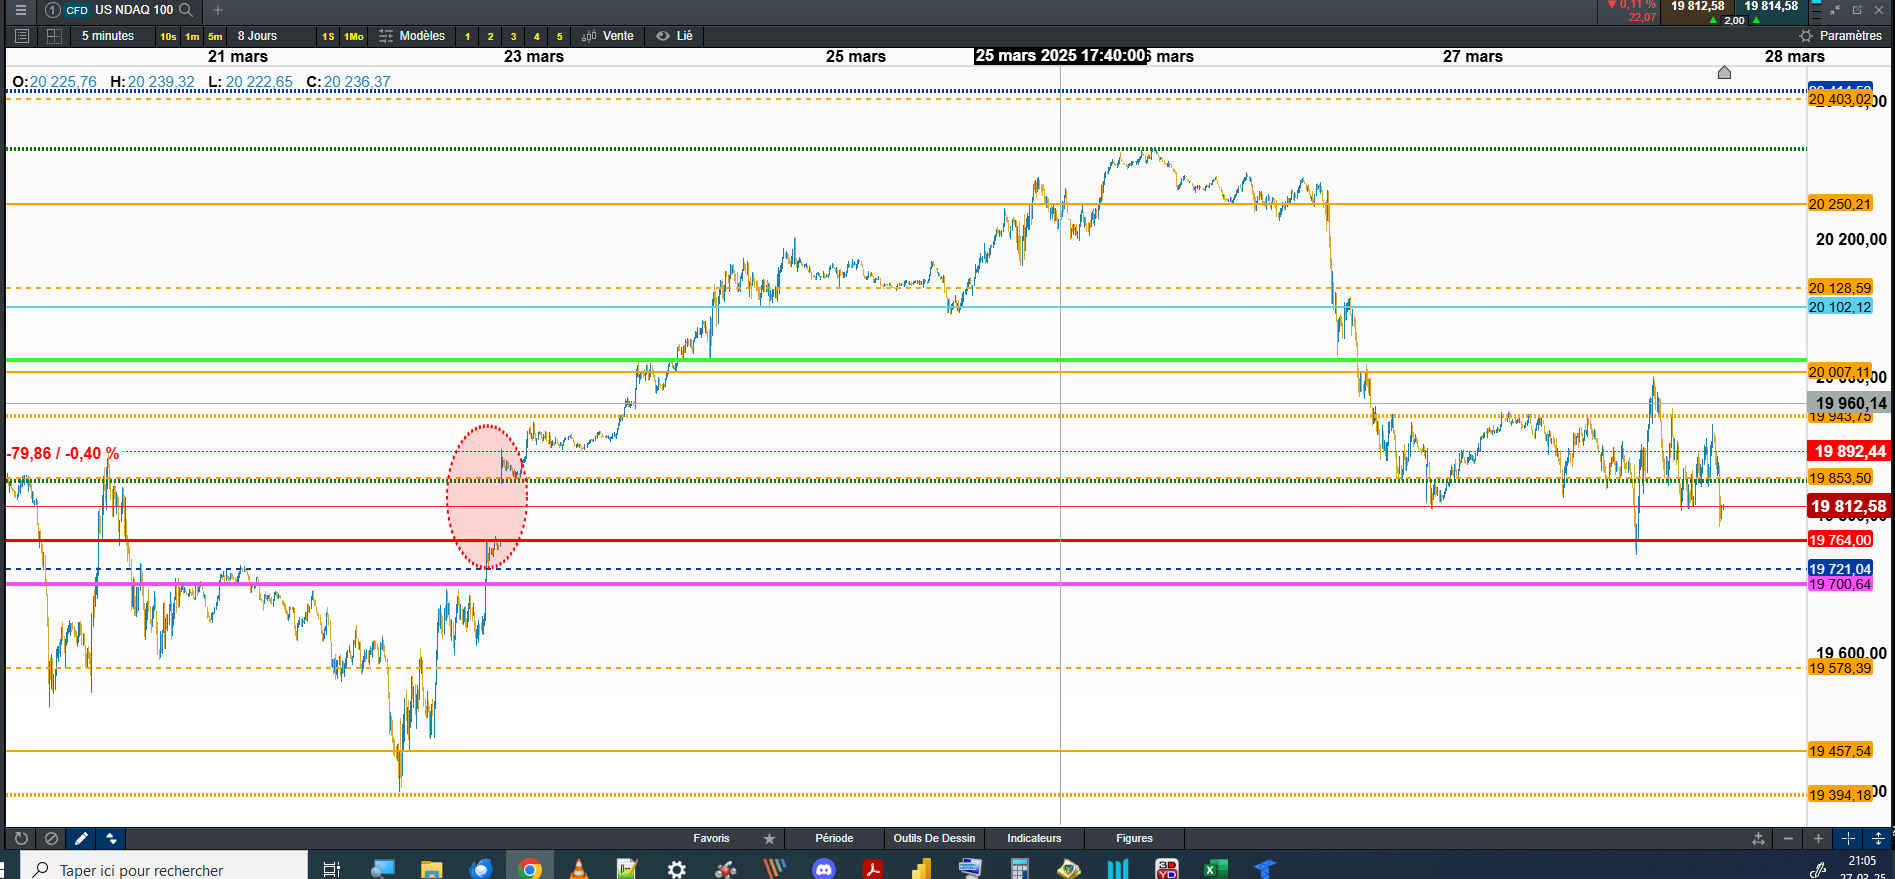This screenshot has height=879, width=1895.
Task: Click the buy price 19 814,58
Action: click(1771, 6)
